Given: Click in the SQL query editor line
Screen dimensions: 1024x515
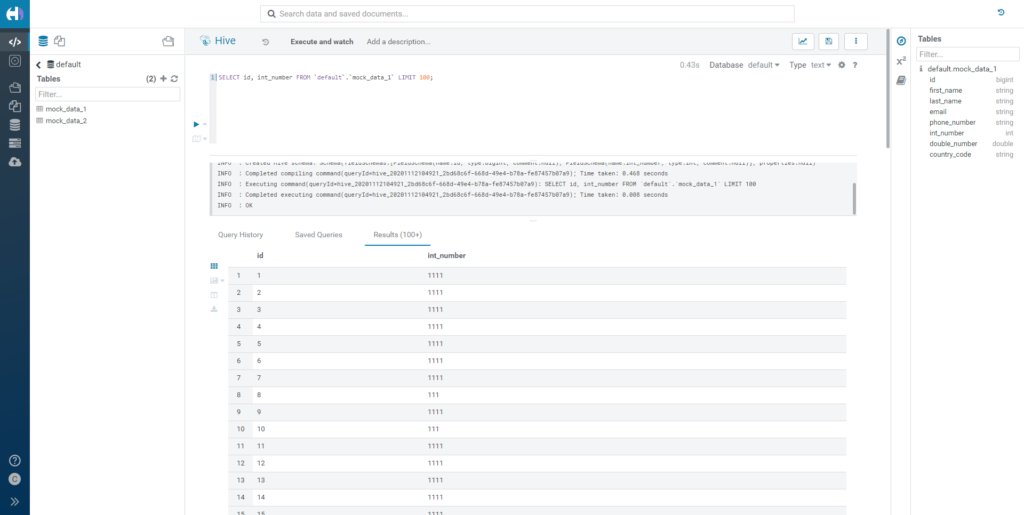Looking at the screenshot, I should point(325,77).
